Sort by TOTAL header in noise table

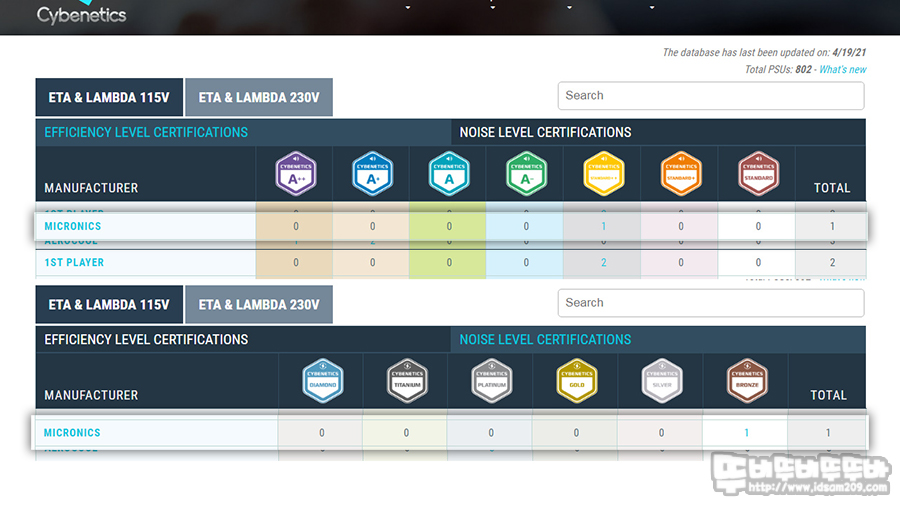tap(832, 188)
